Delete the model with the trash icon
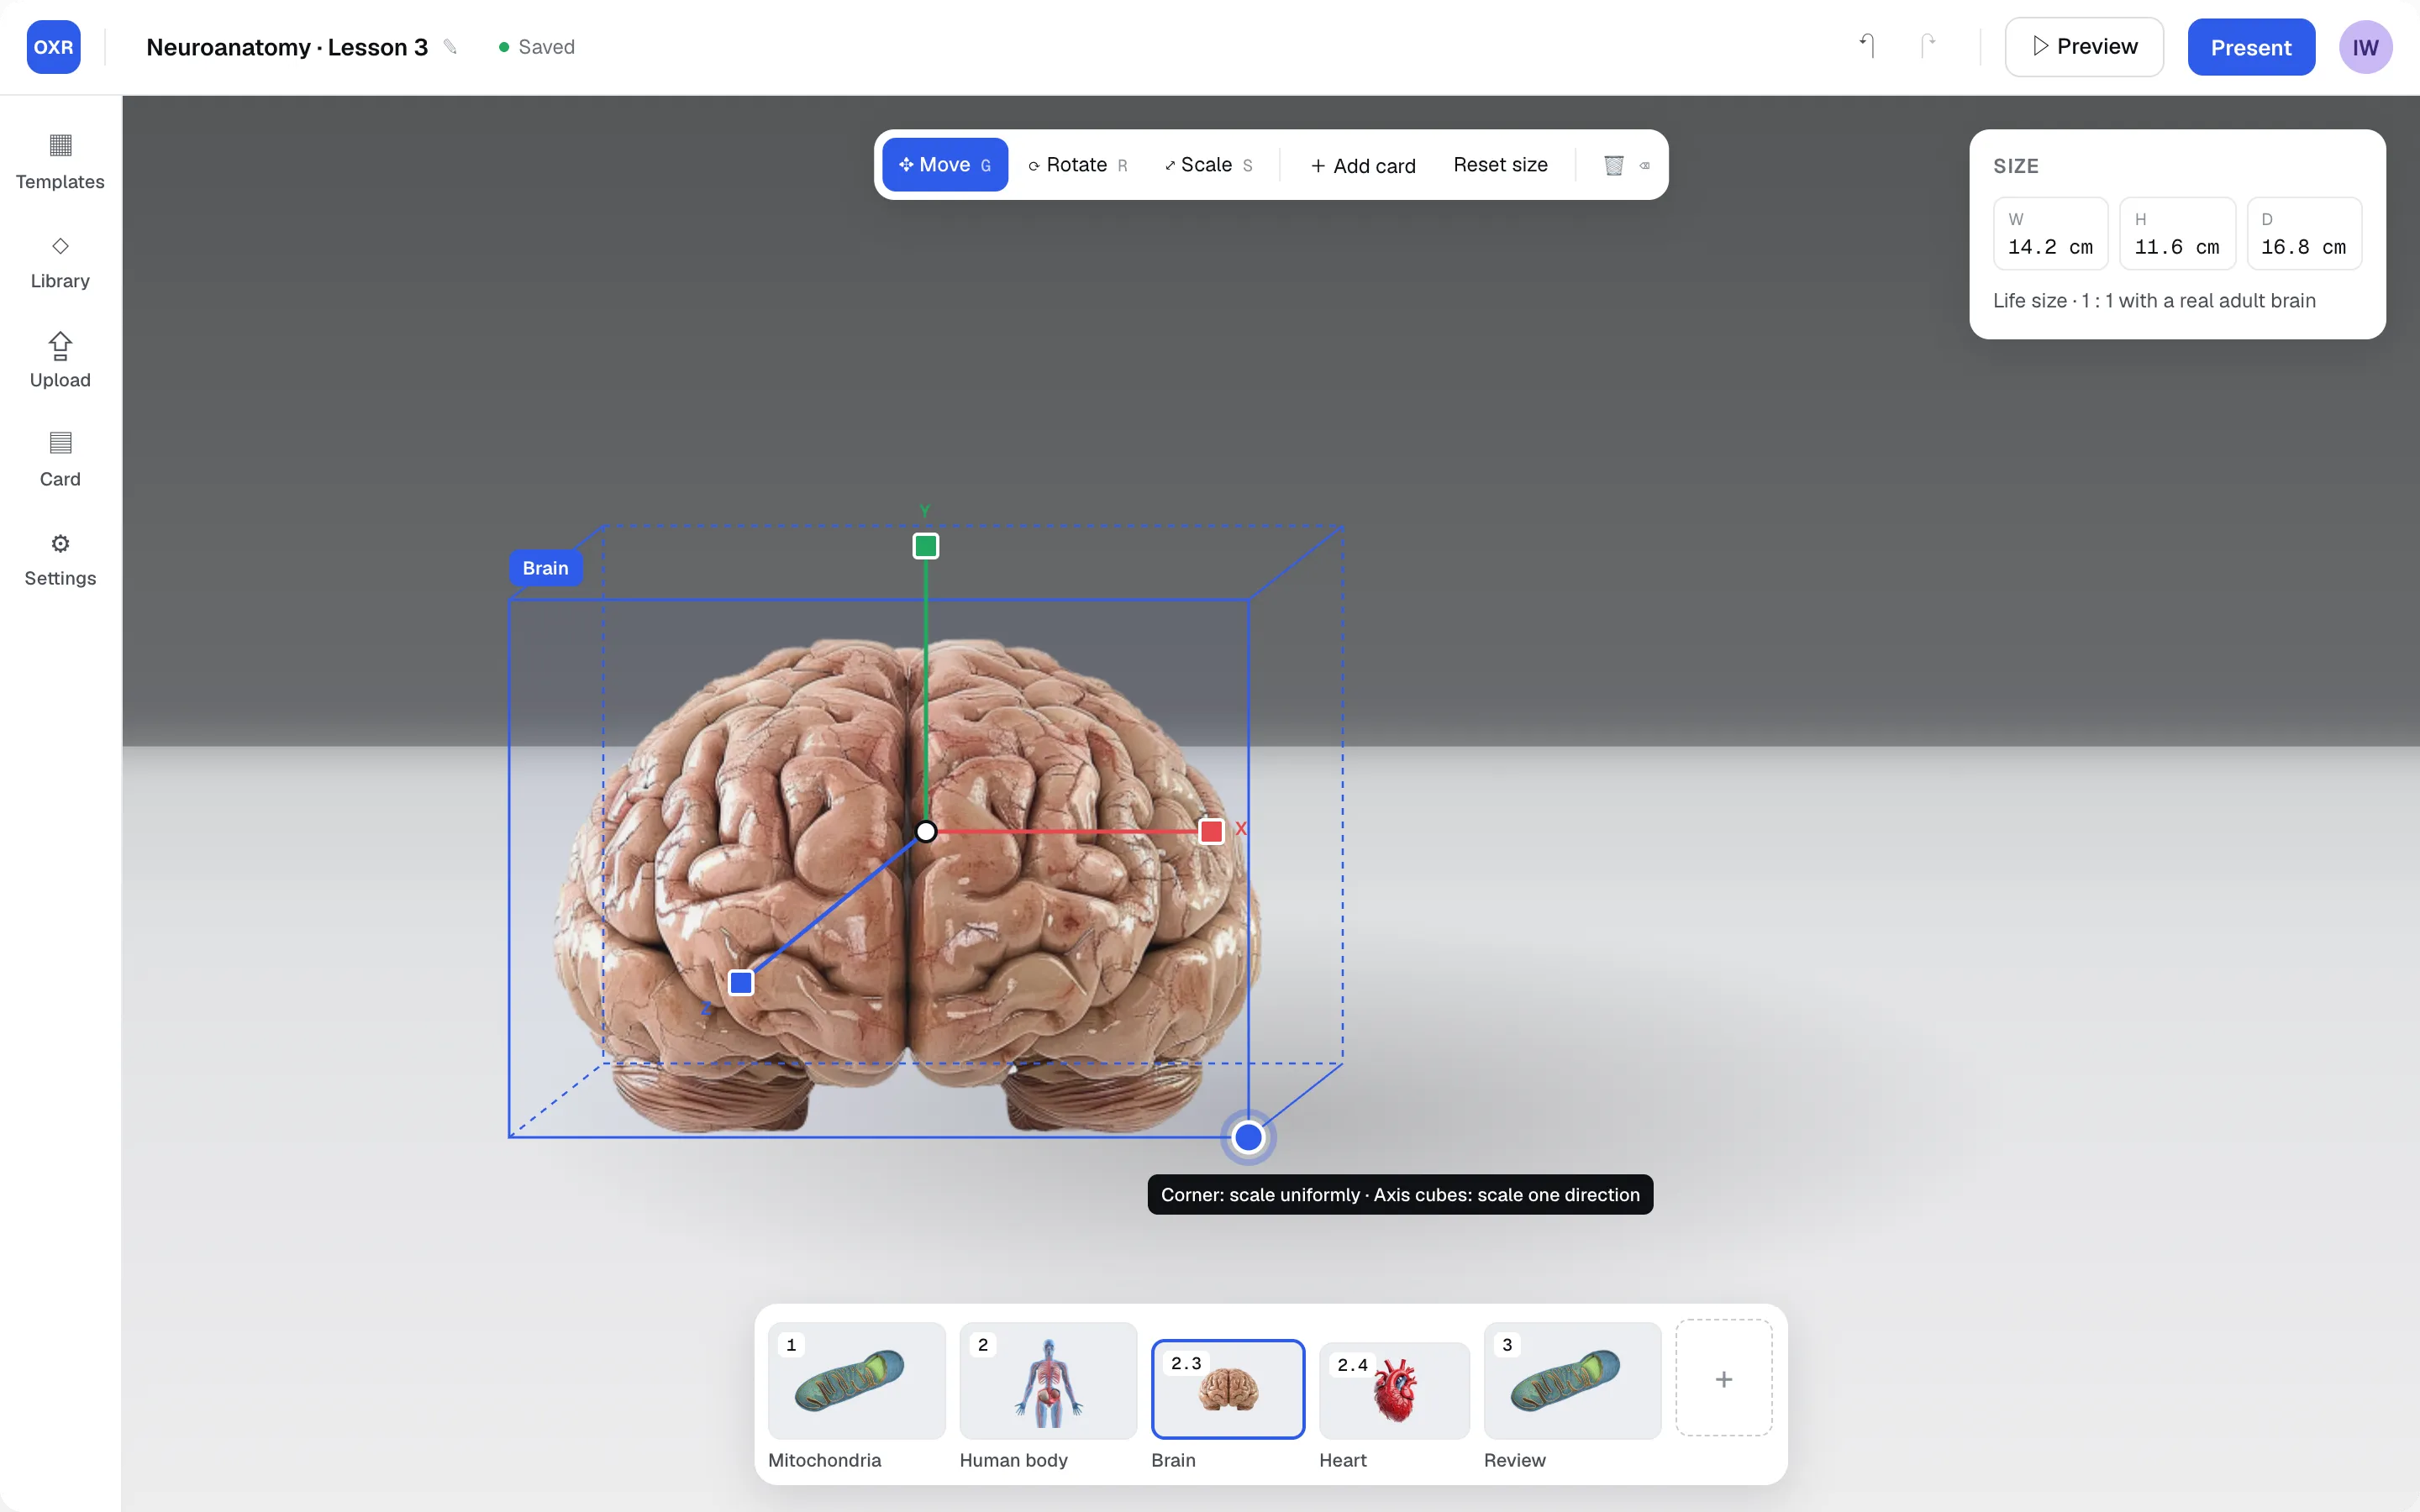 click(x=1613, y=165)
